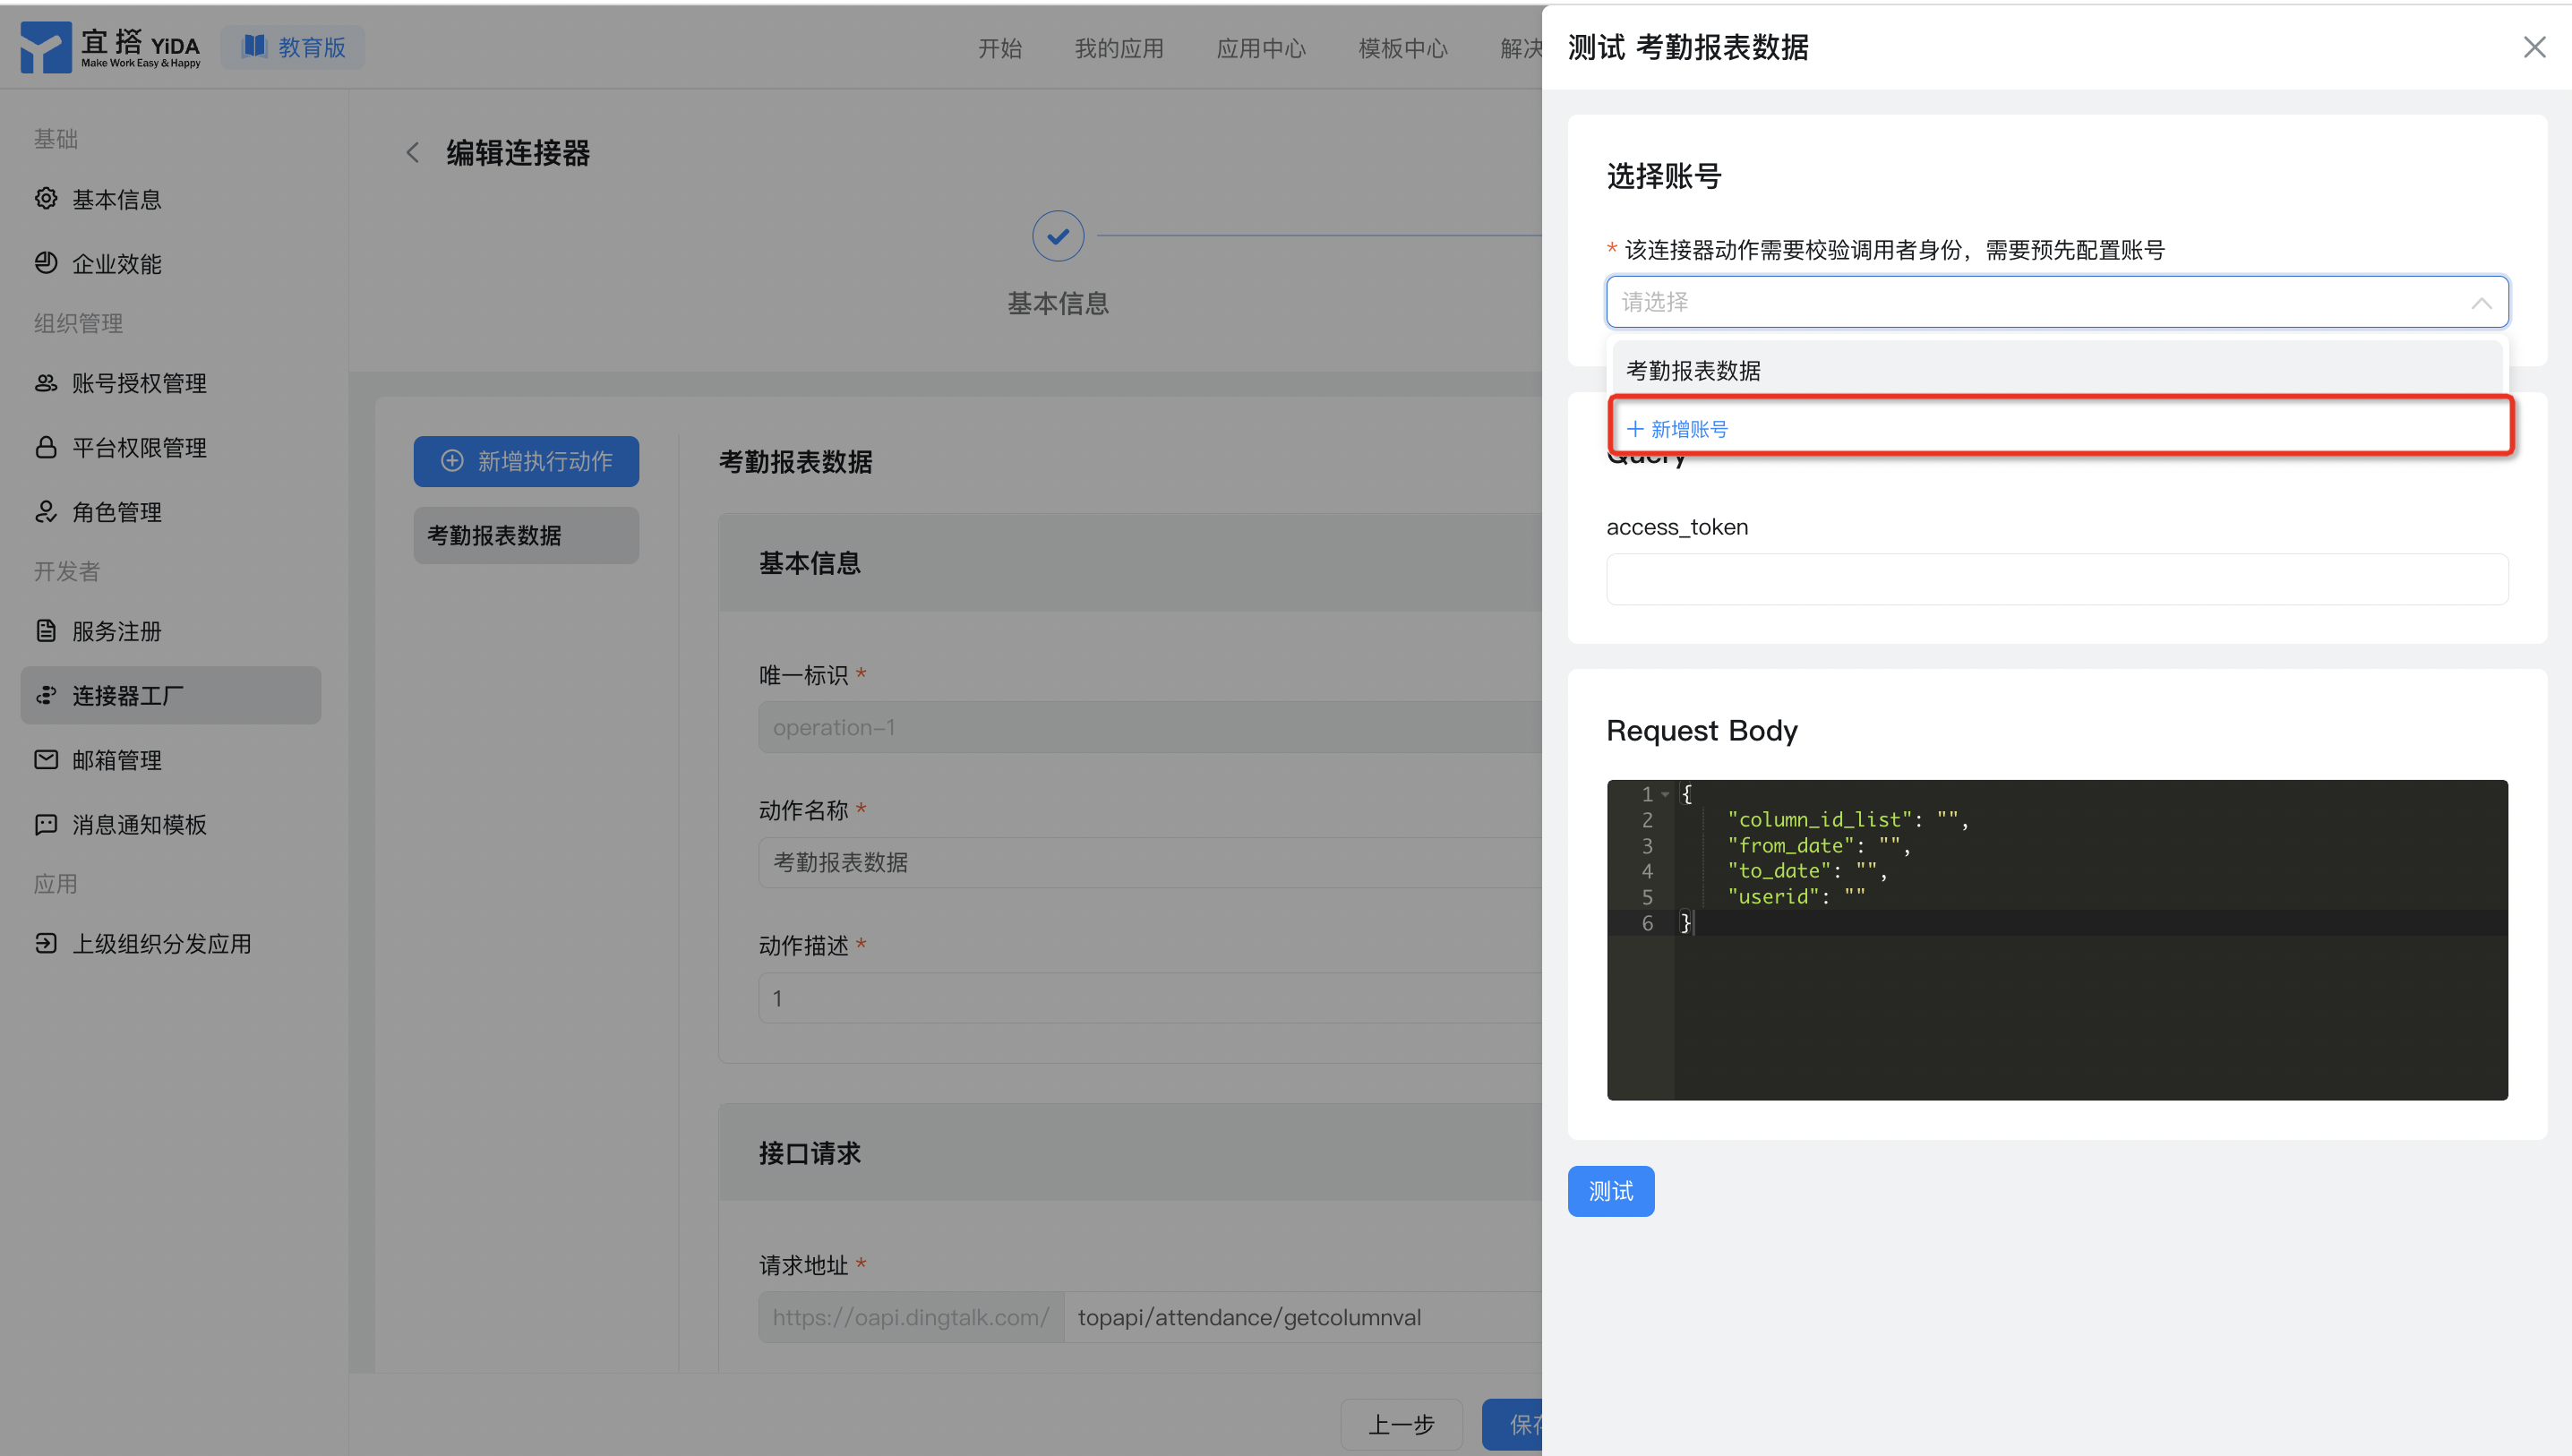Click the YiDA logo icon
Image resolution: width=2572 pixels, height=1456 pixels.
(45, 47)
